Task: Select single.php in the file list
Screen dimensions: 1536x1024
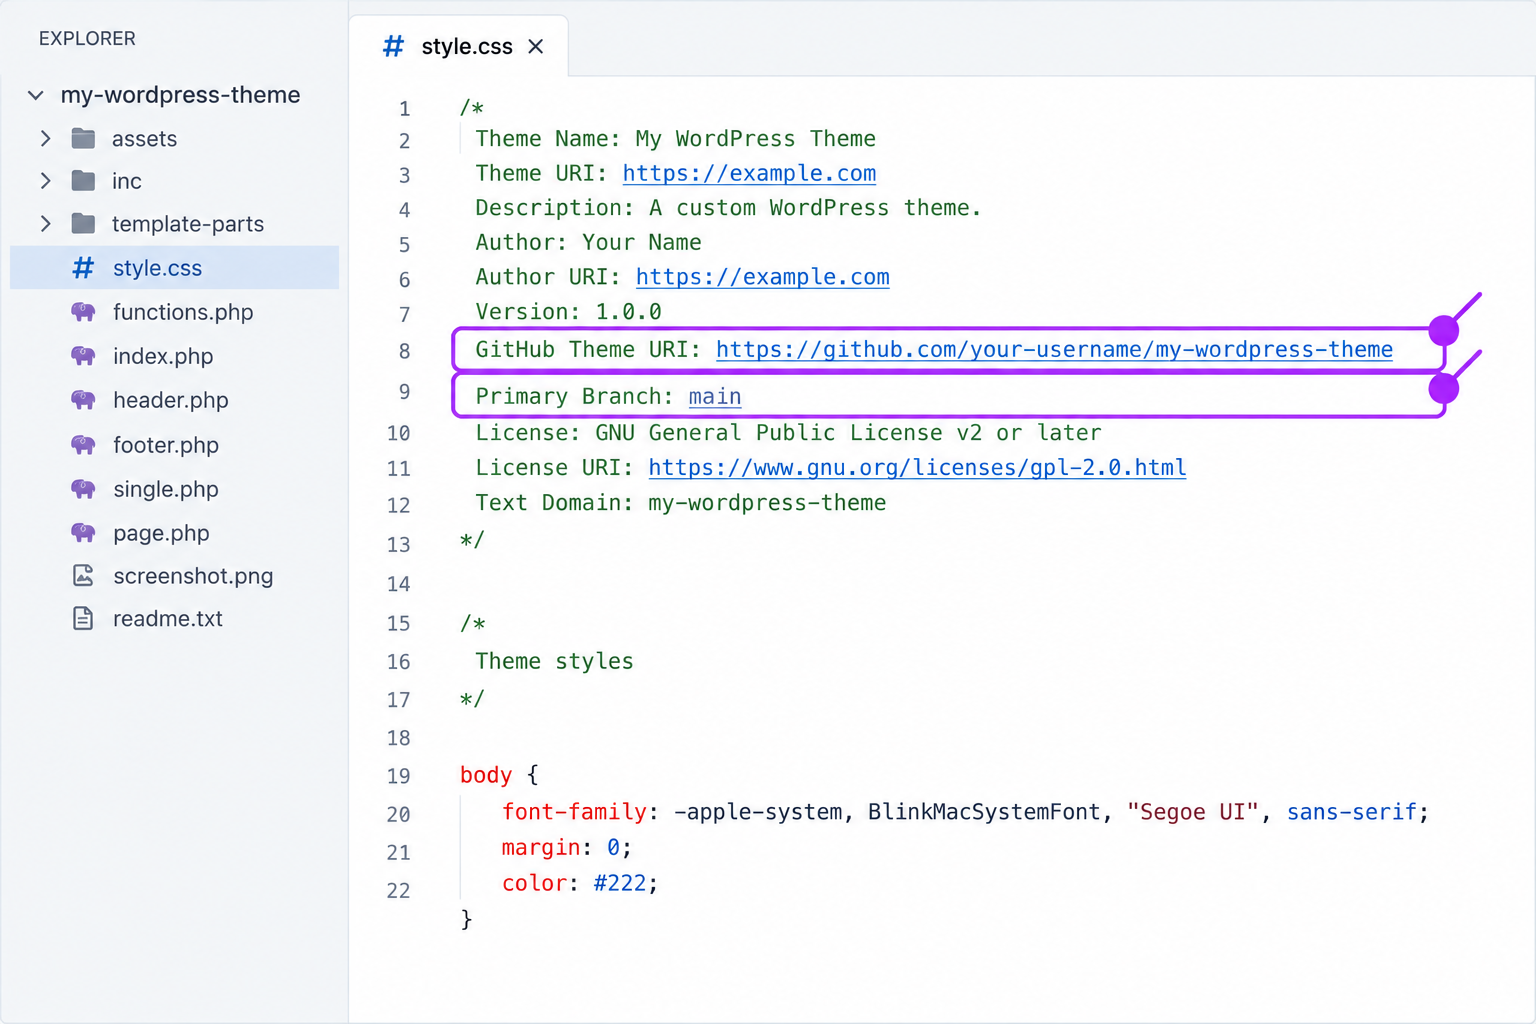Action: pos(166,489)
